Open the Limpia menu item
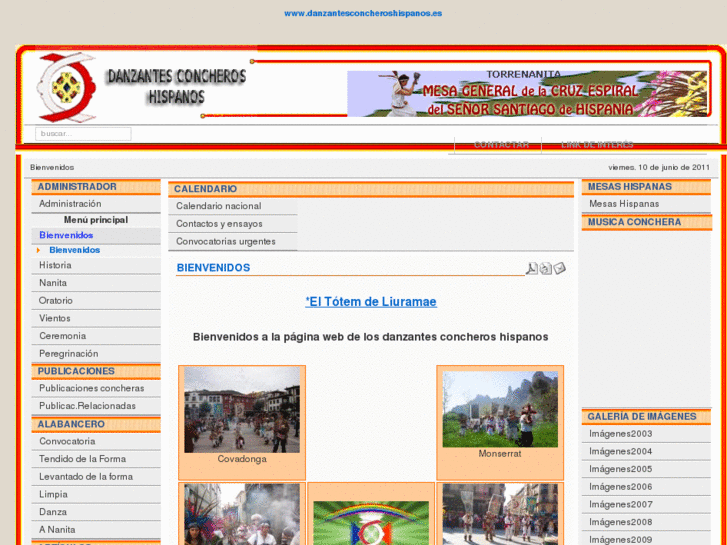The image size is (727, 545). (96, 494)
